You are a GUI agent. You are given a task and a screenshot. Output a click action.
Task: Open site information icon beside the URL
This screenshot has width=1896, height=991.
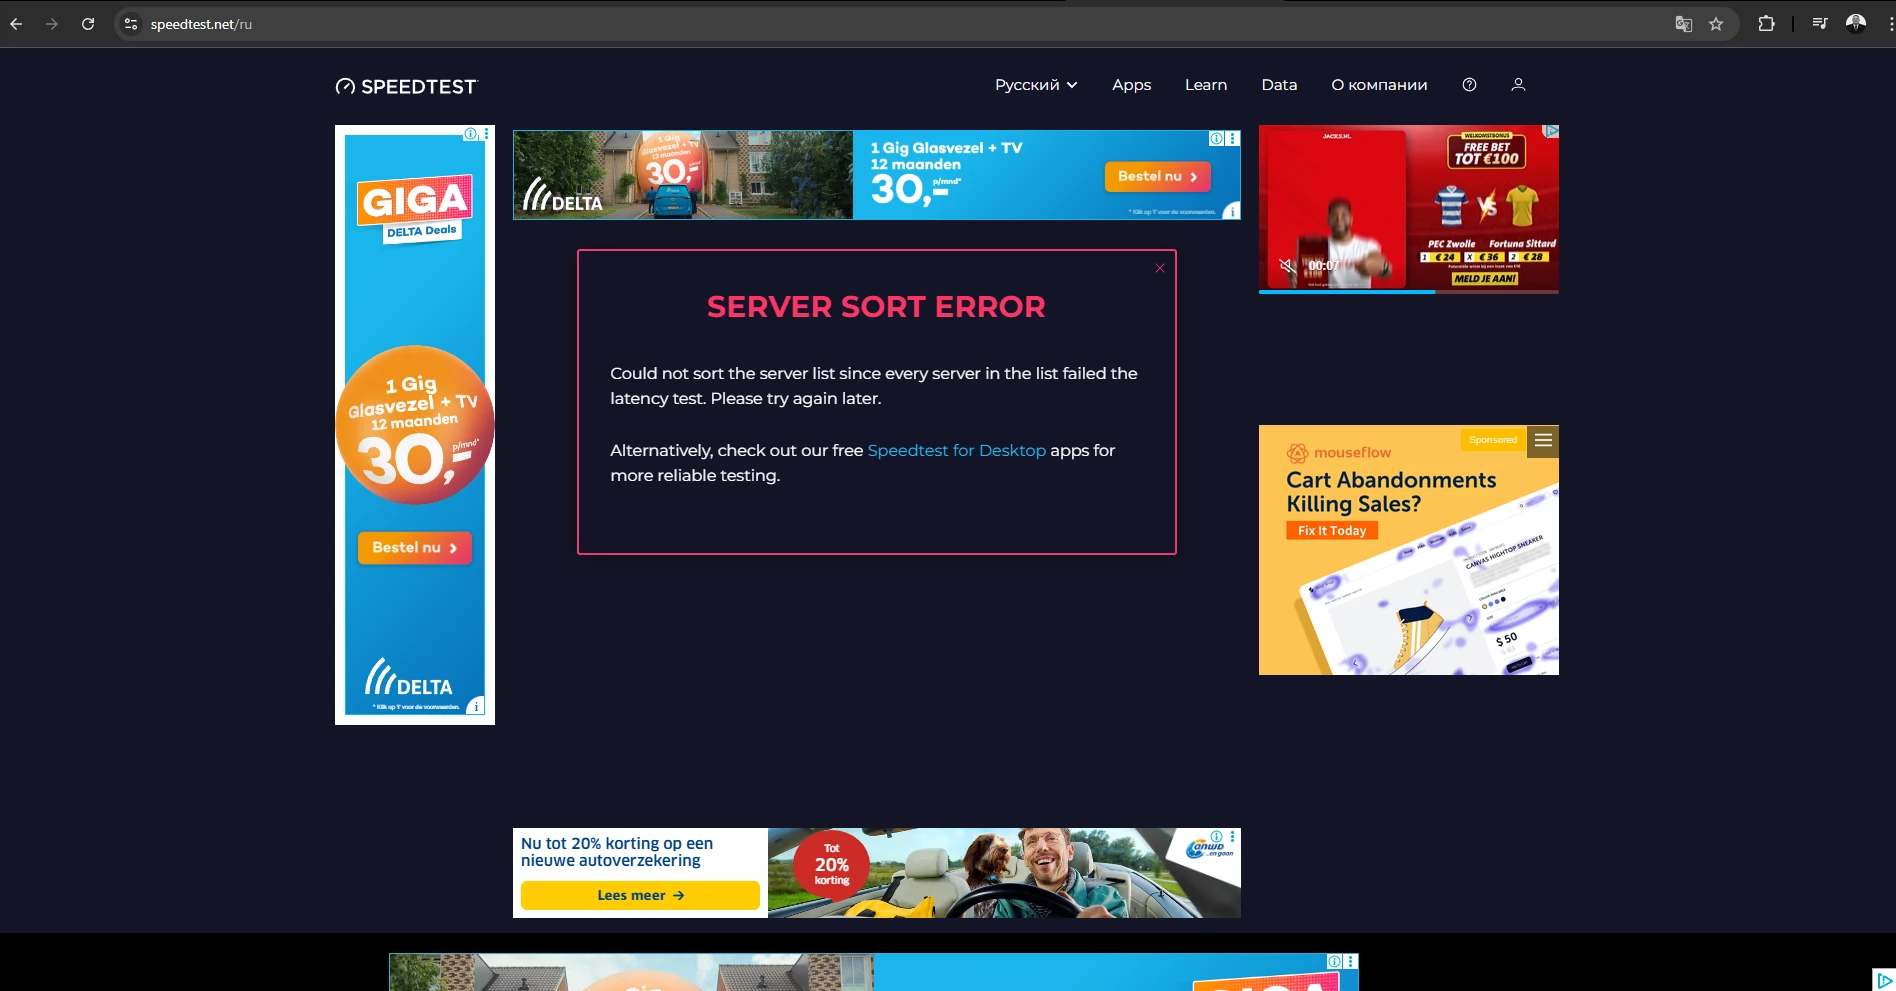point(131,24)
